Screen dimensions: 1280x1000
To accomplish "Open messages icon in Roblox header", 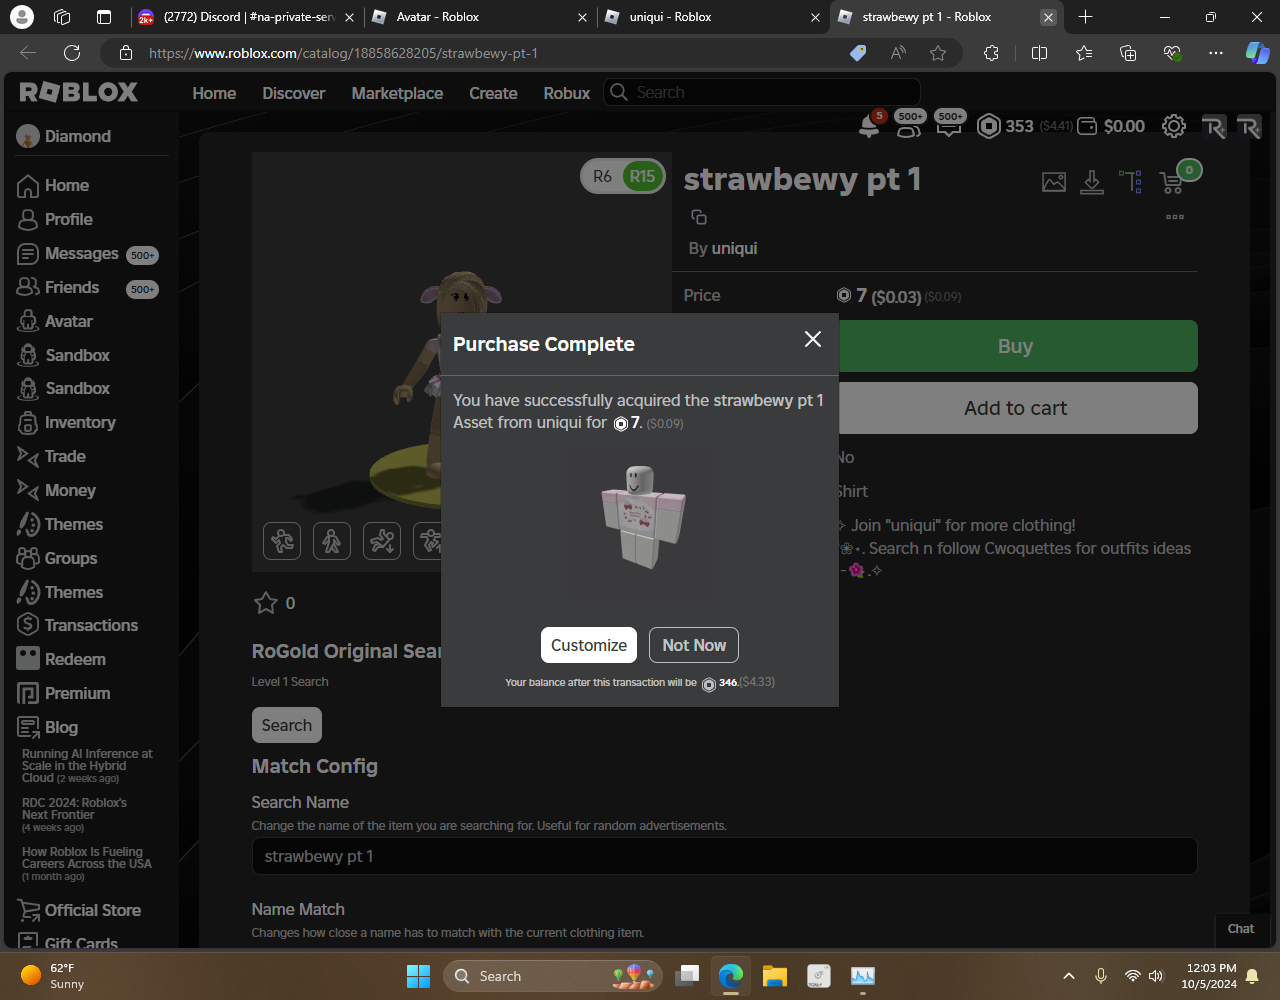I will (949, 125).
